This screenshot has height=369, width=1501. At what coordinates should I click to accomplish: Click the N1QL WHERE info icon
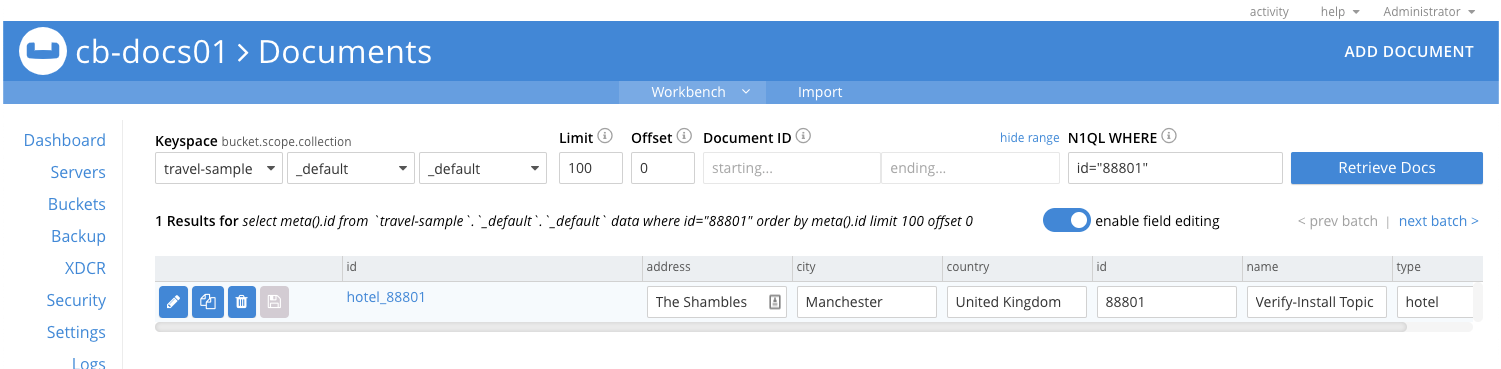click(x=1169, y=136)
